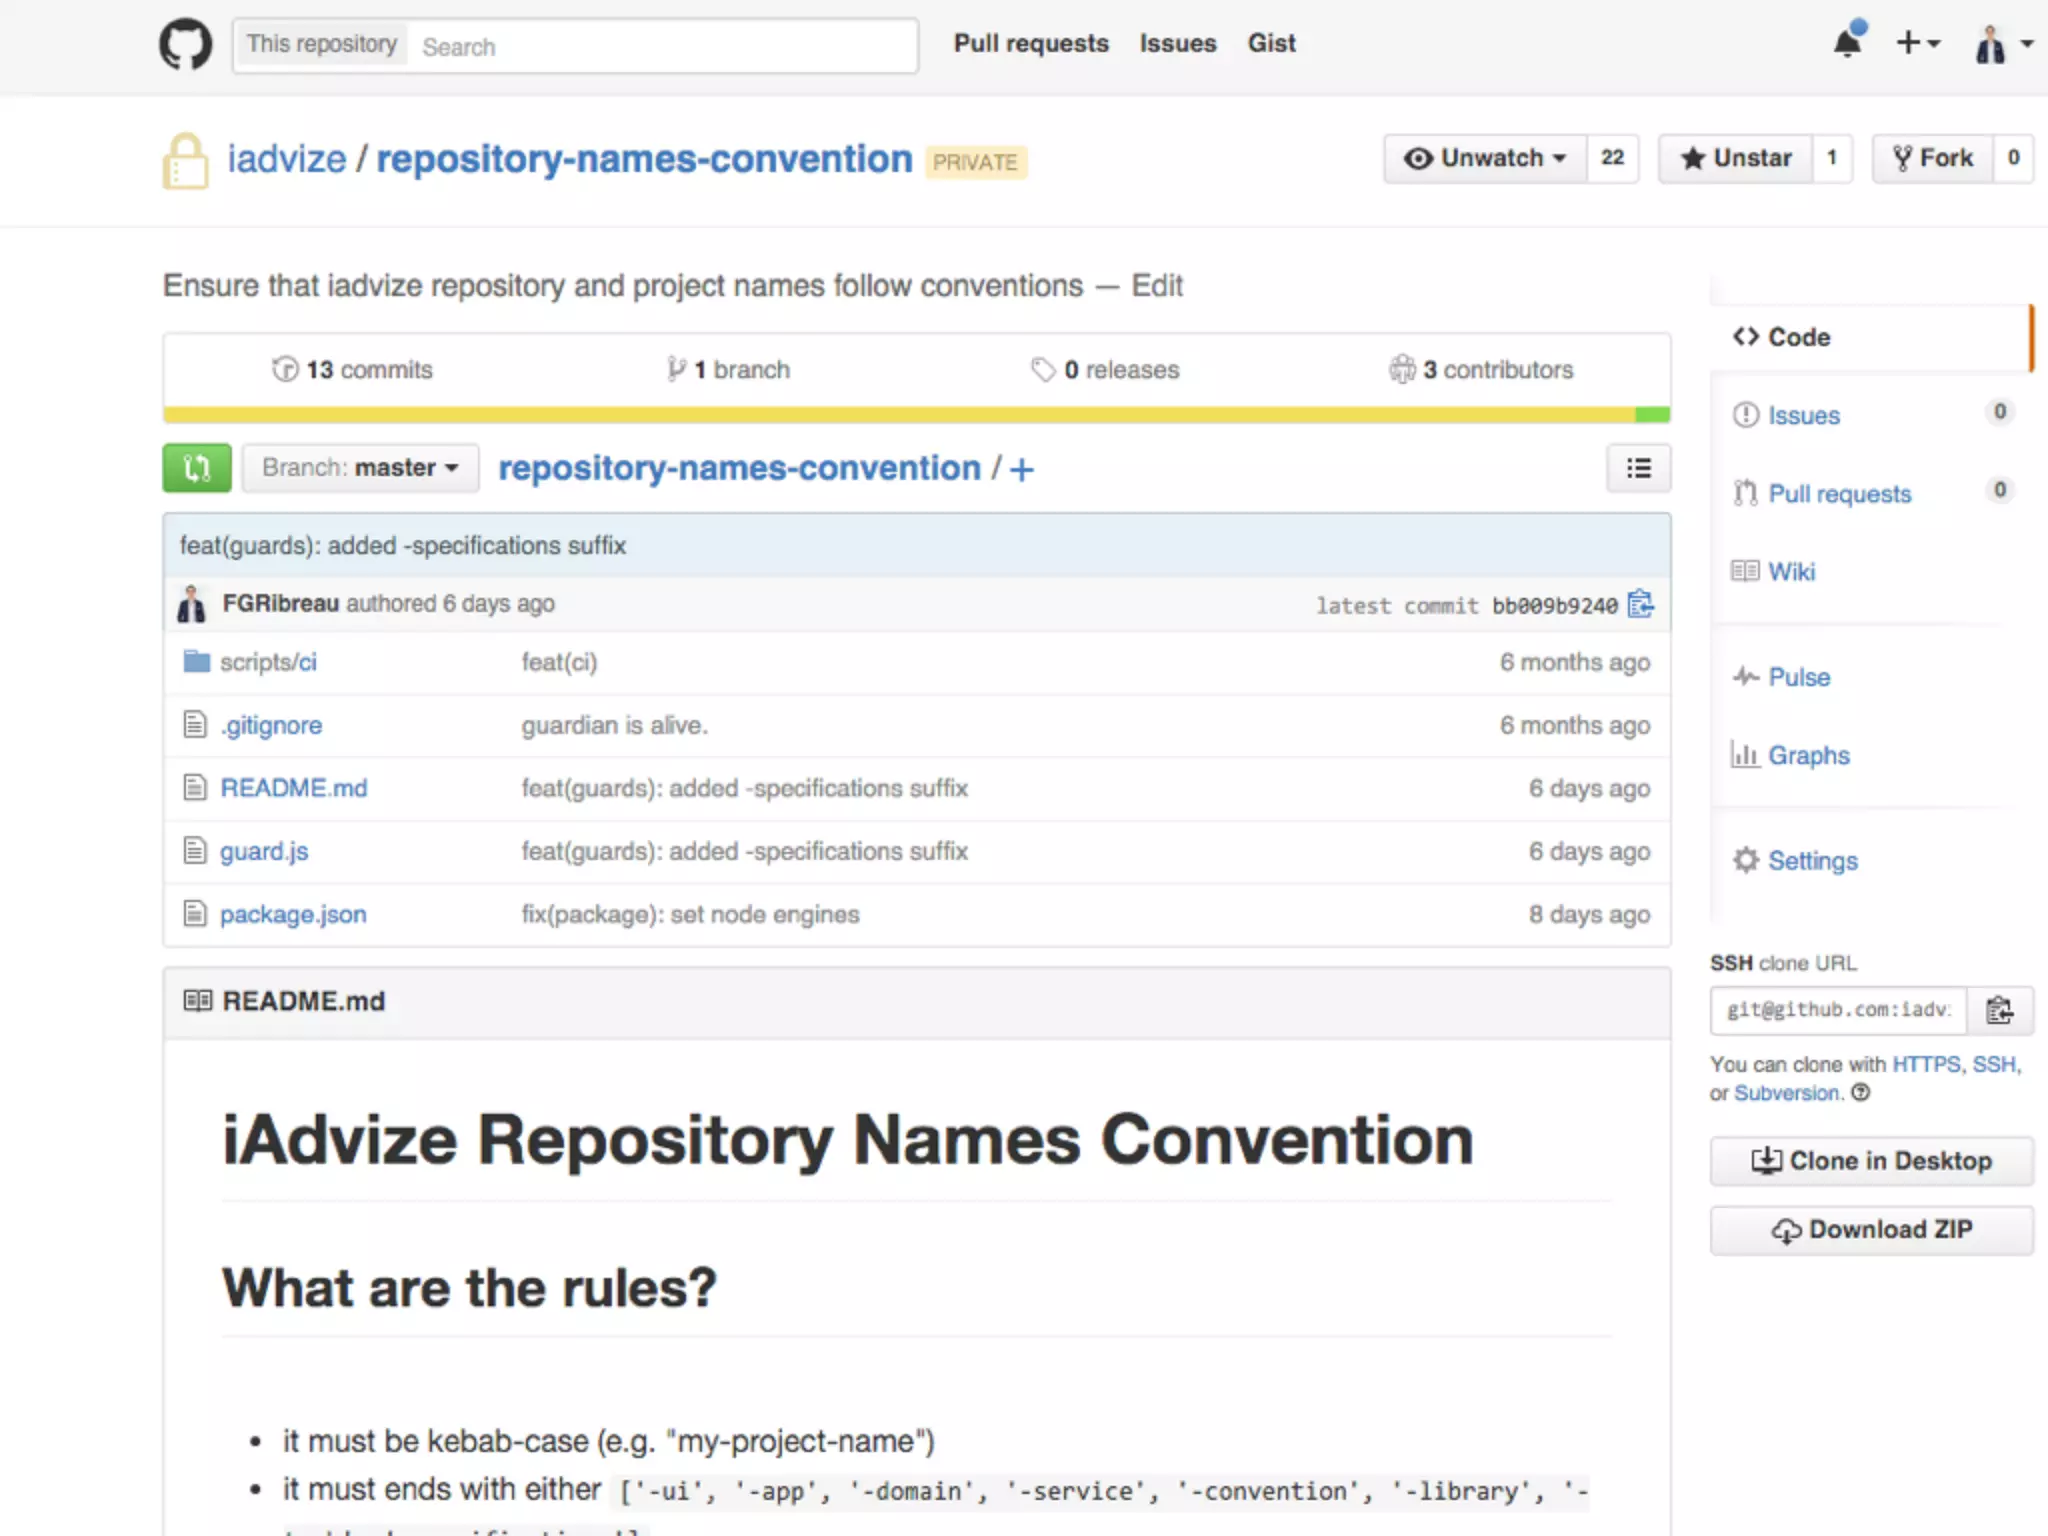Open the Pulse sidebar tab
Viewport: 2048px width, 1536px height.
(x=1798, y=677)
